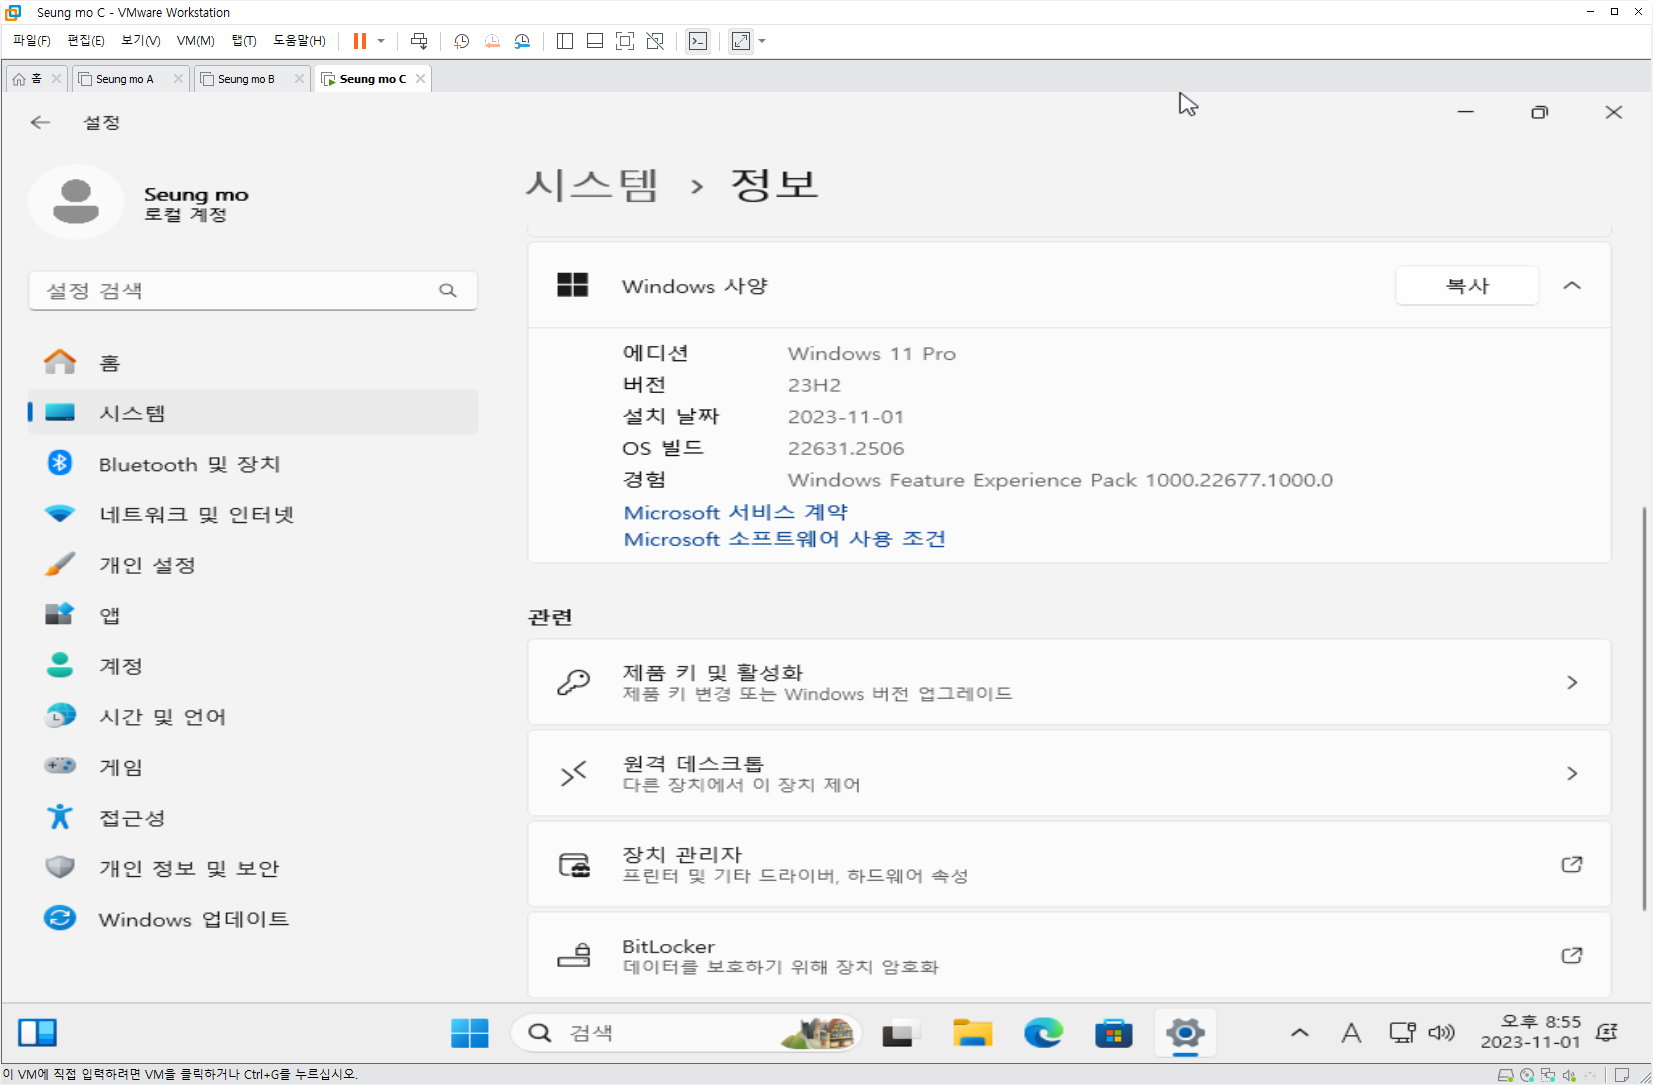Open 앱 settings in the sidebar
This screenshot has width=1653, height=1085.
pos(253,615)
